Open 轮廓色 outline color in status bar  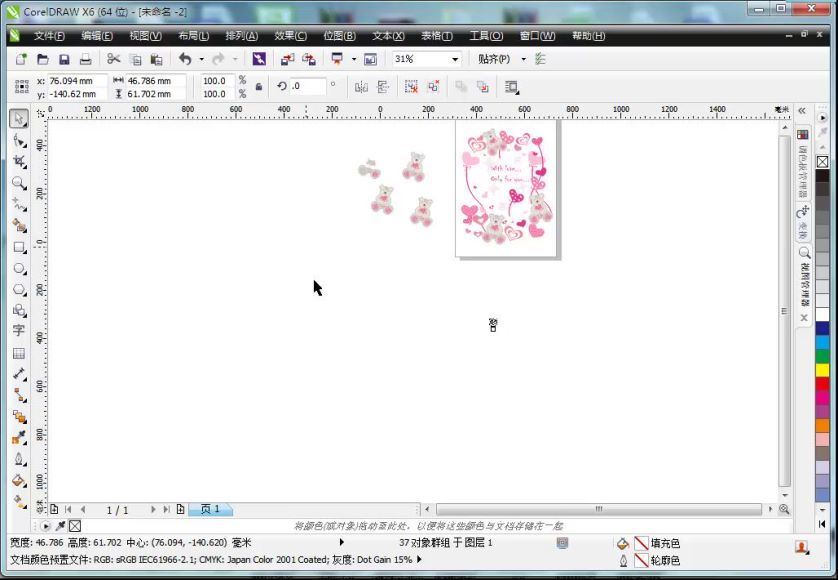point(648,561)
